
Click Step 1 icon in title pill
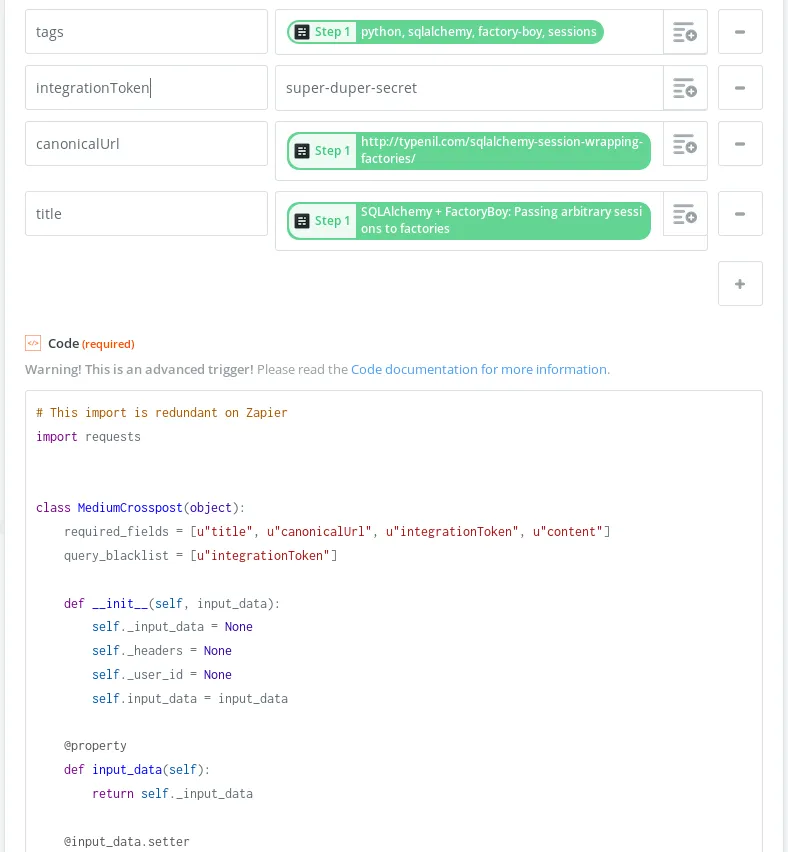(x=302, y=221)
